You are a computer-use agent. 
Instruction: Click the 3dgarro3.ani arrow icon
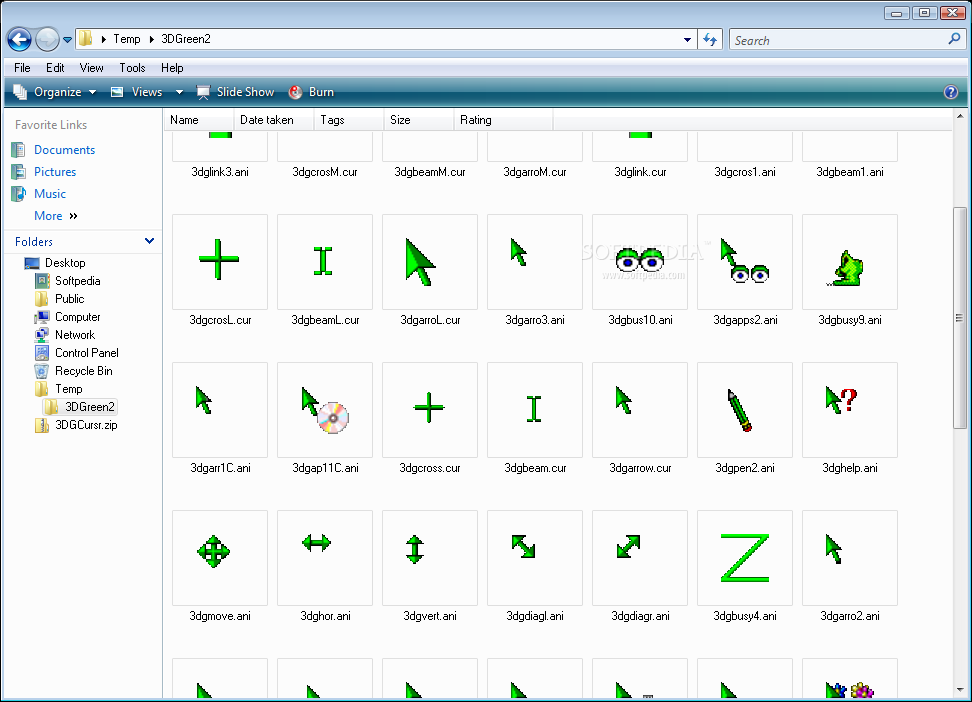[x=534, y=261]
